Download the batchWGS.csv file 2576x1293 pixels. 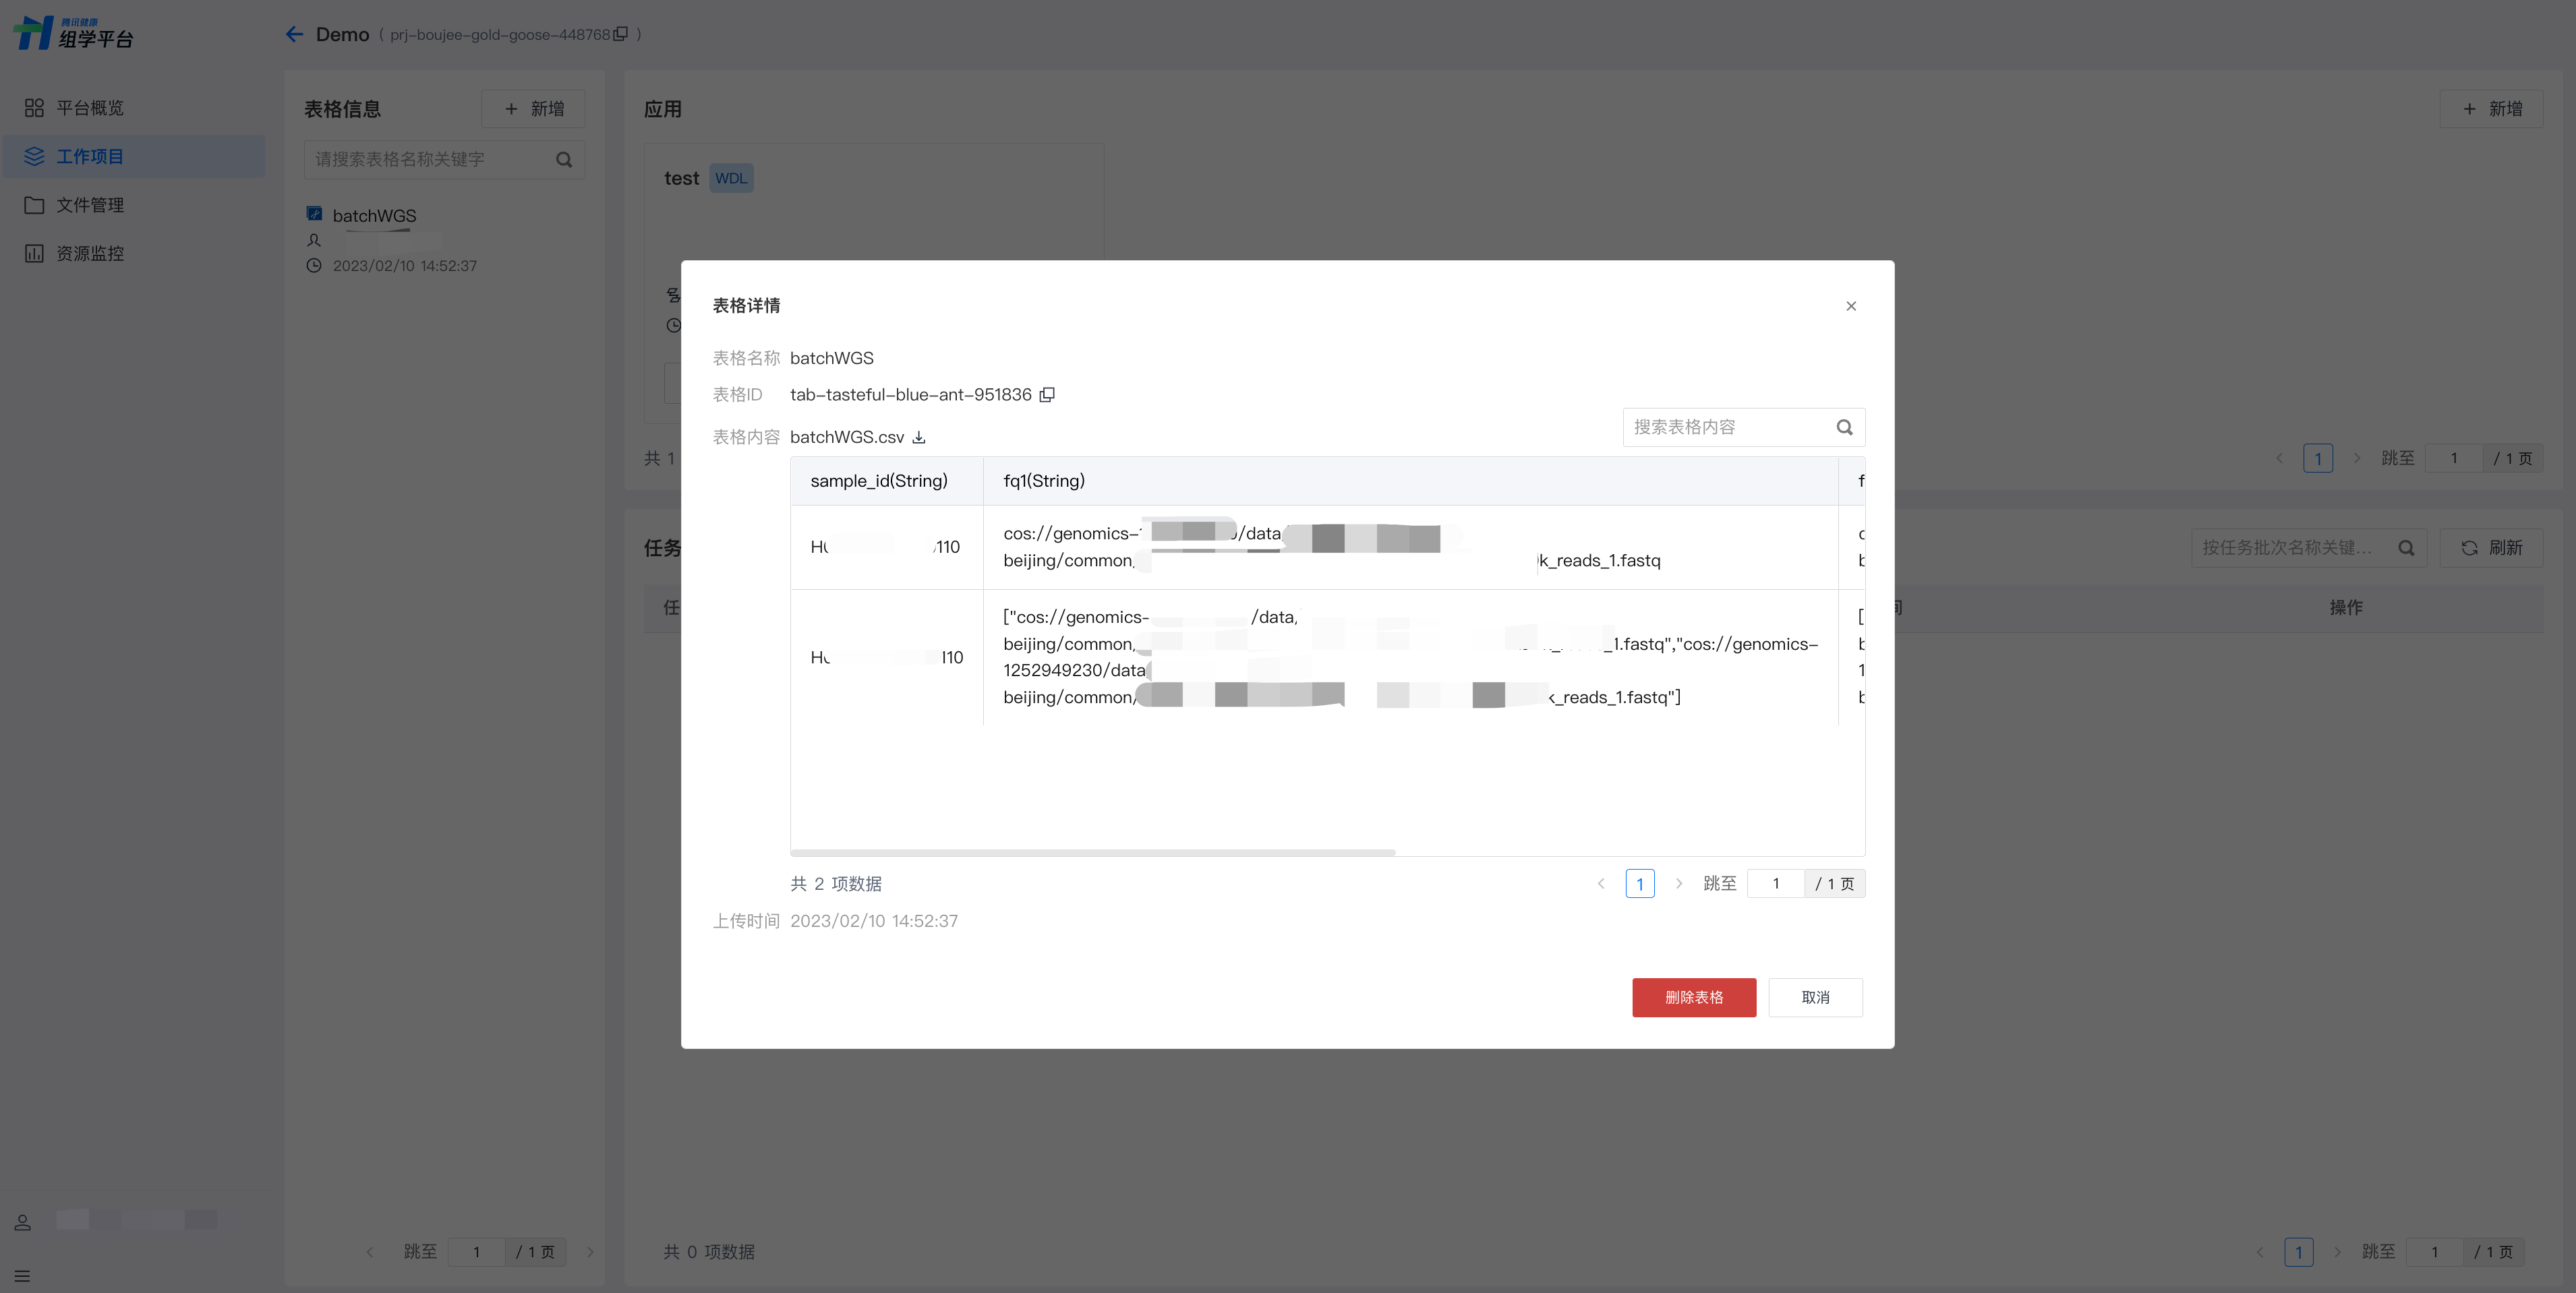click(x=919, y=437)
